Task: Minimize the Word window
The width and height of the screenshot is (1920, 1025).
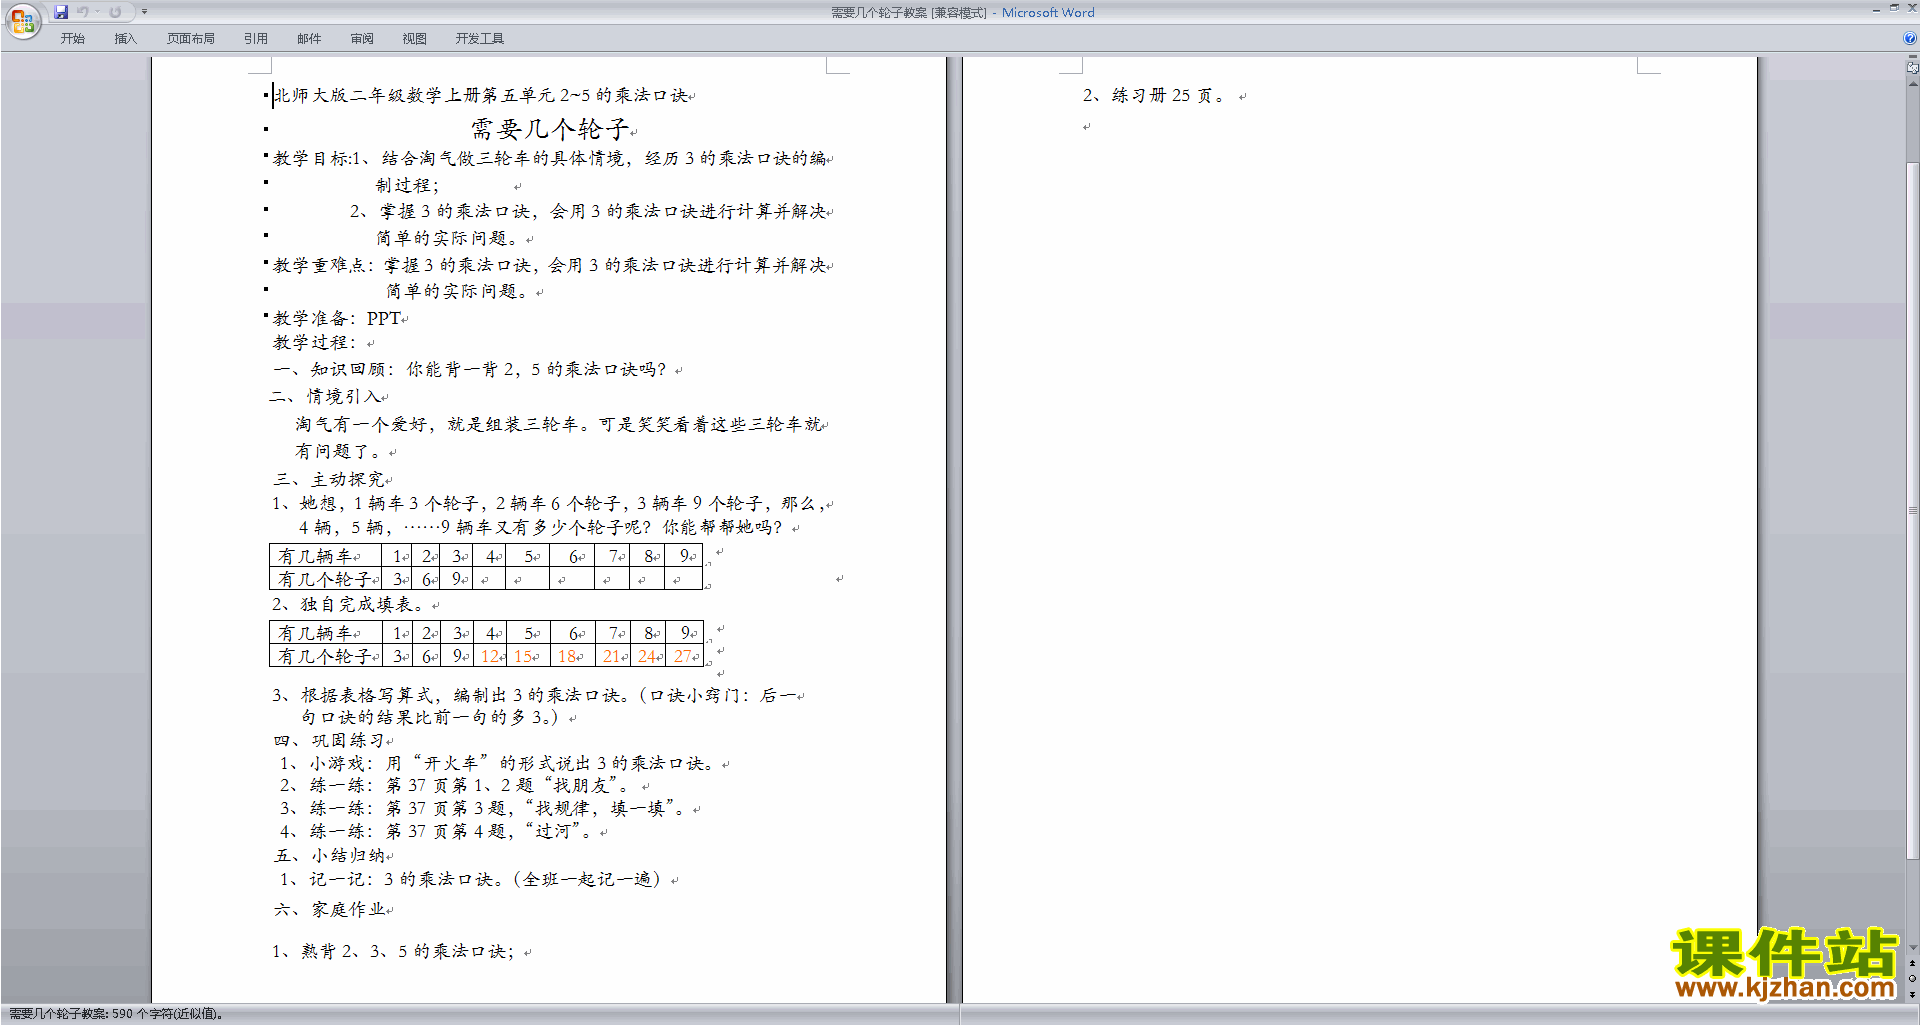Action: pos(1876,9)
